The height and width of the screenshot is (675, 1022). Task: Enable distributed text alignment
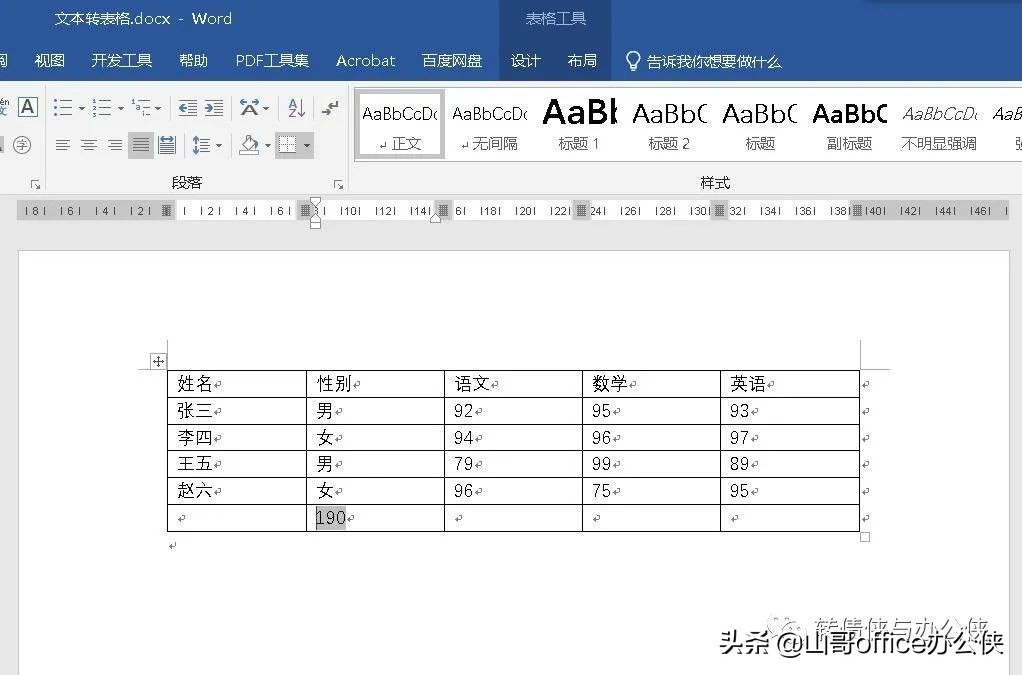166,143
